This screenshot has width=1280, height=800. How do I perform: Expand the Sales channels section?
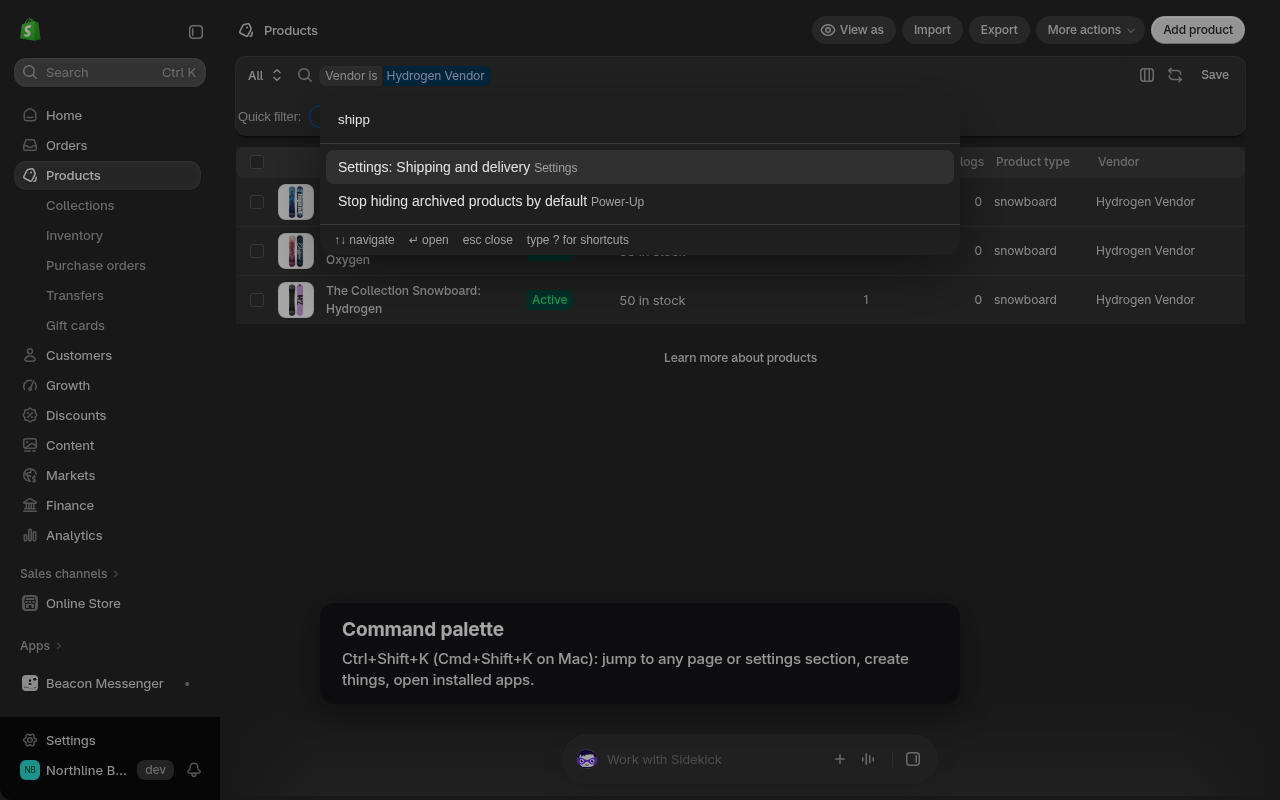point(69,573)
